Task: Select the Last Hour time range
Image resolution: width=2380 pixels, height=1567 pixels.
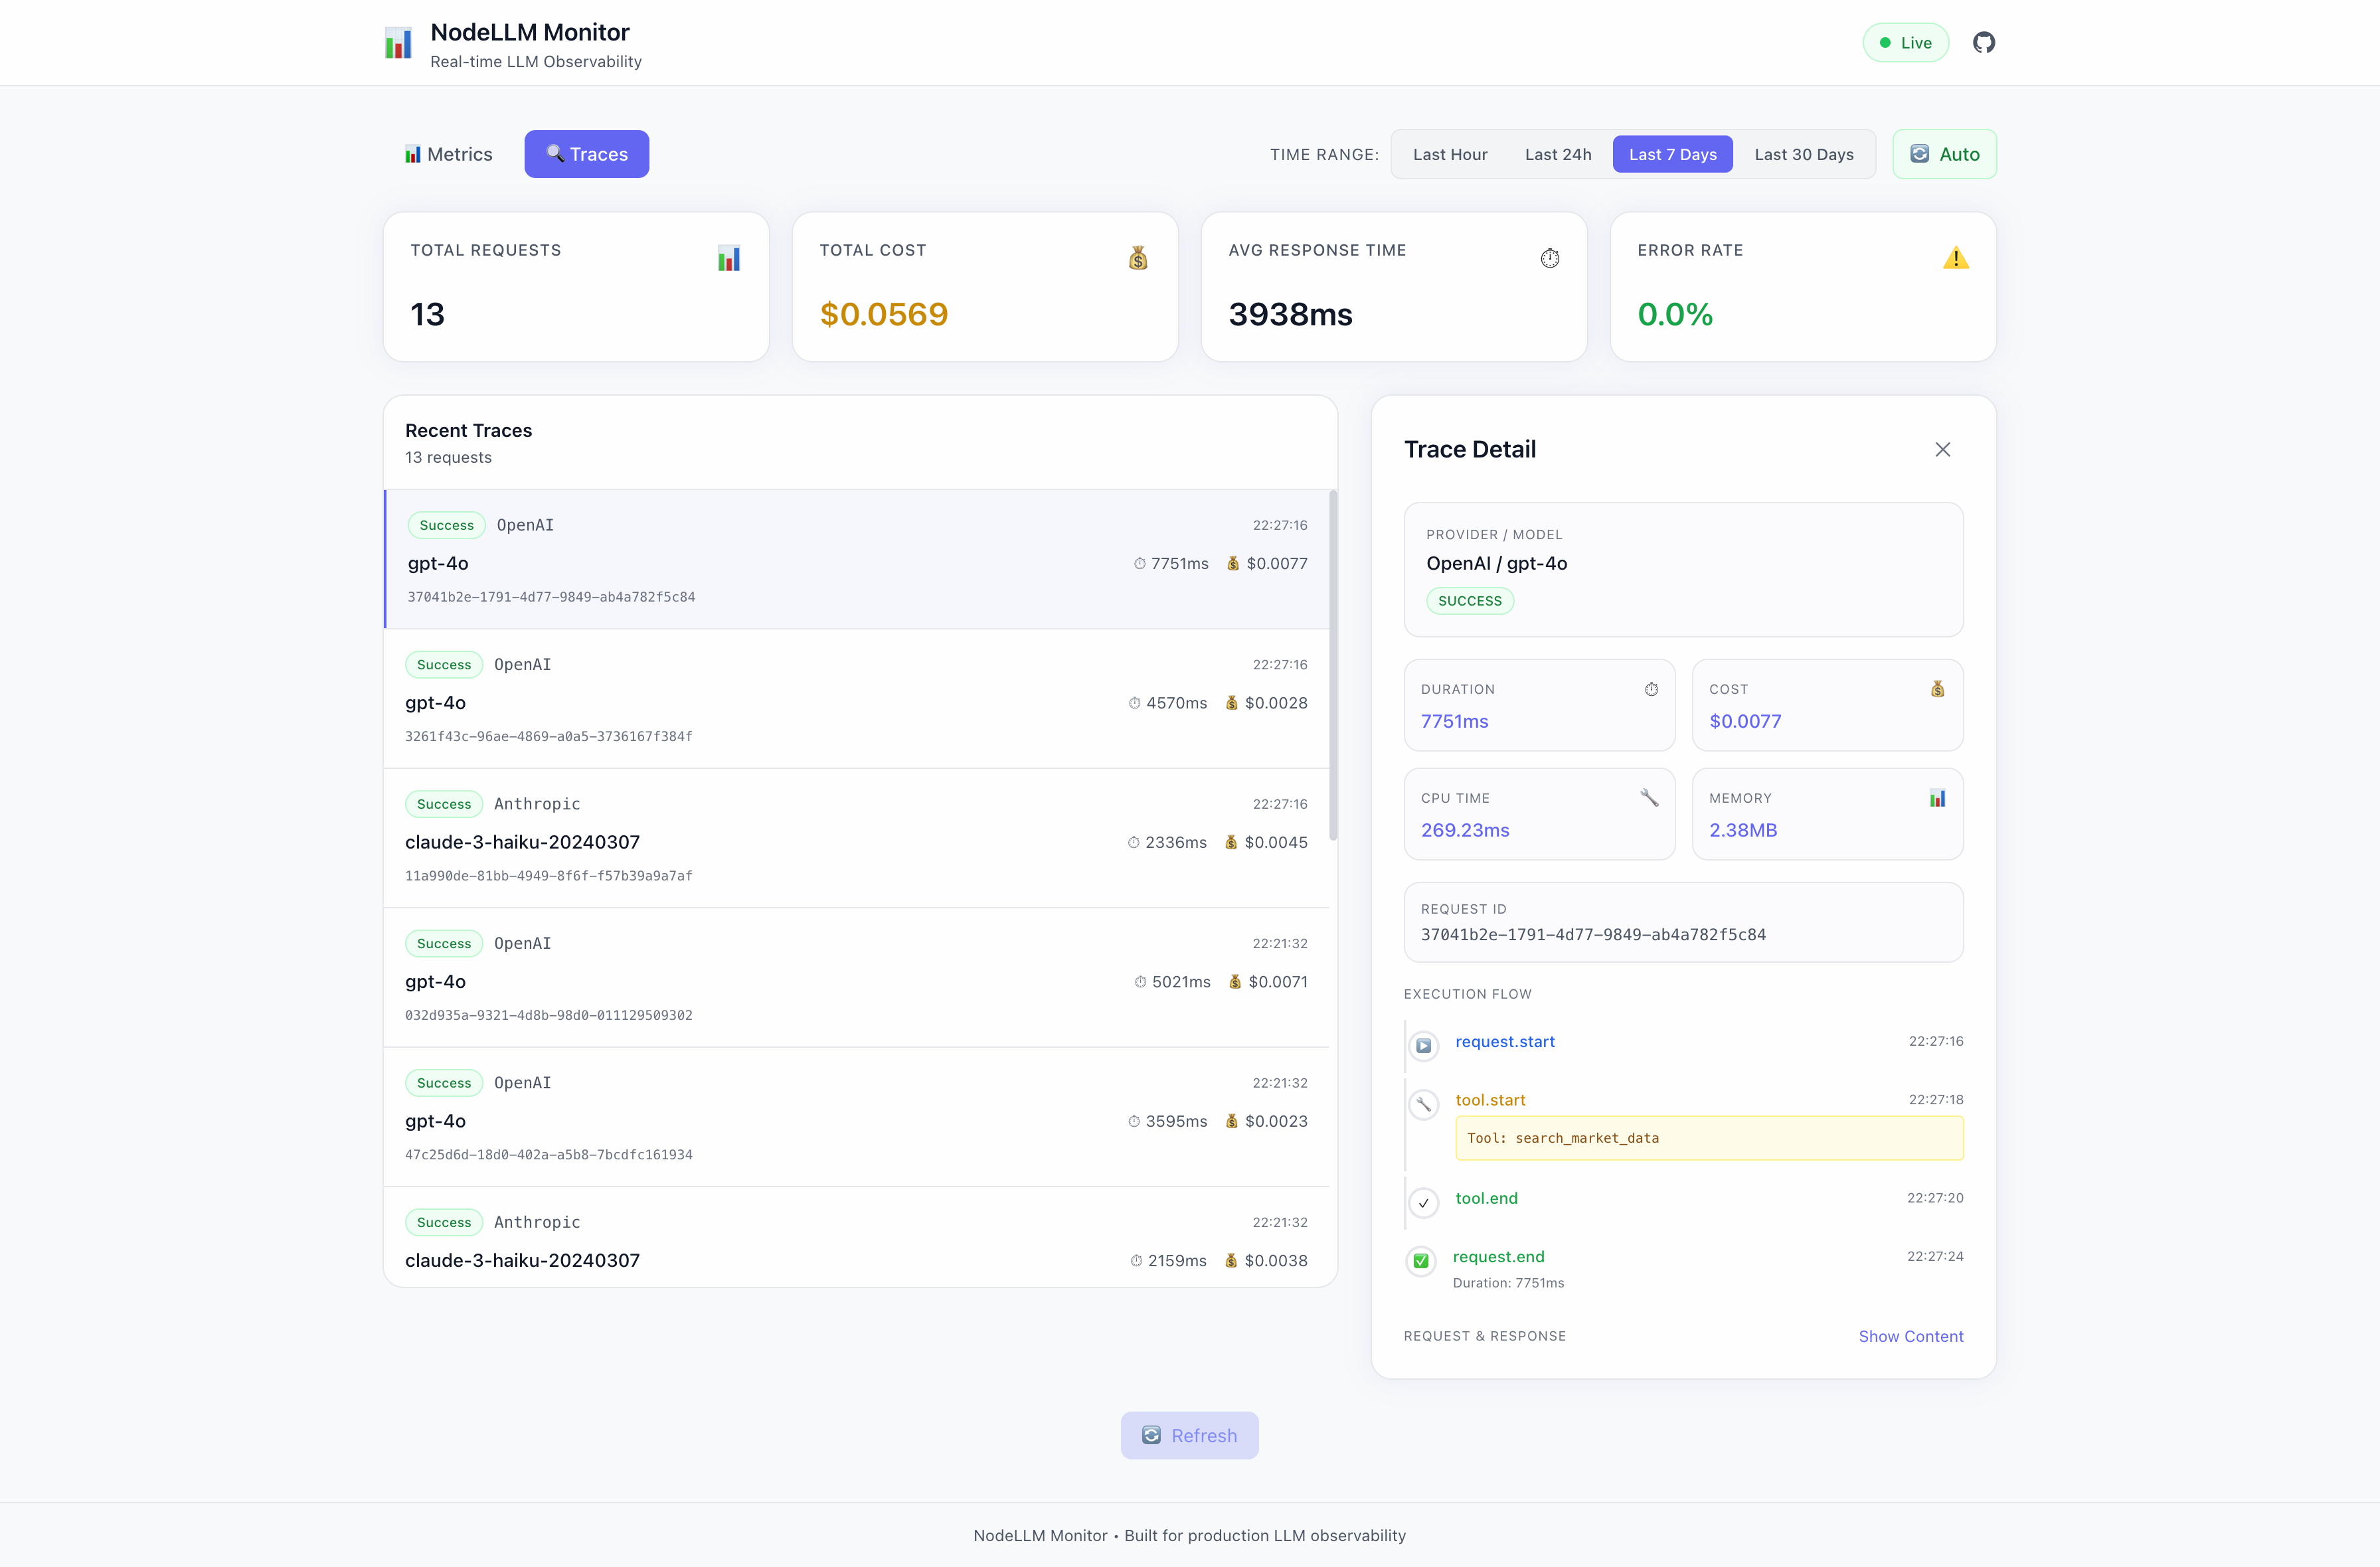Action: coord(1450,153)
